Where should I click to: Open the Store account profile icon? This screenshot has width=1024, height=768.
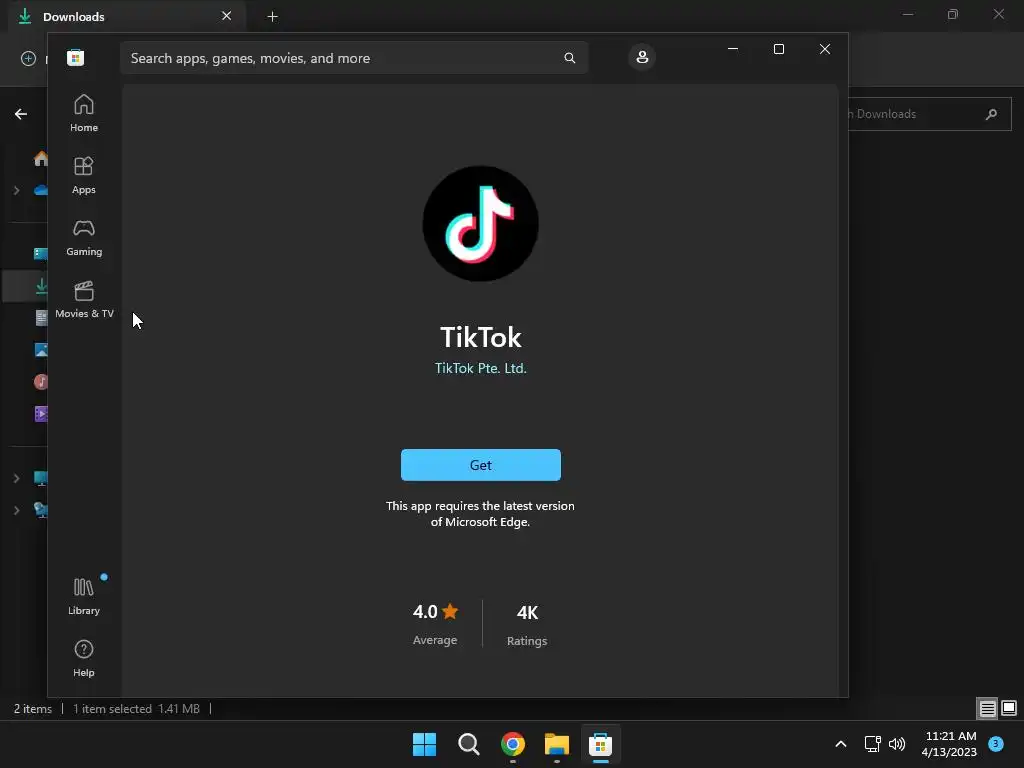tap(642, 57)
